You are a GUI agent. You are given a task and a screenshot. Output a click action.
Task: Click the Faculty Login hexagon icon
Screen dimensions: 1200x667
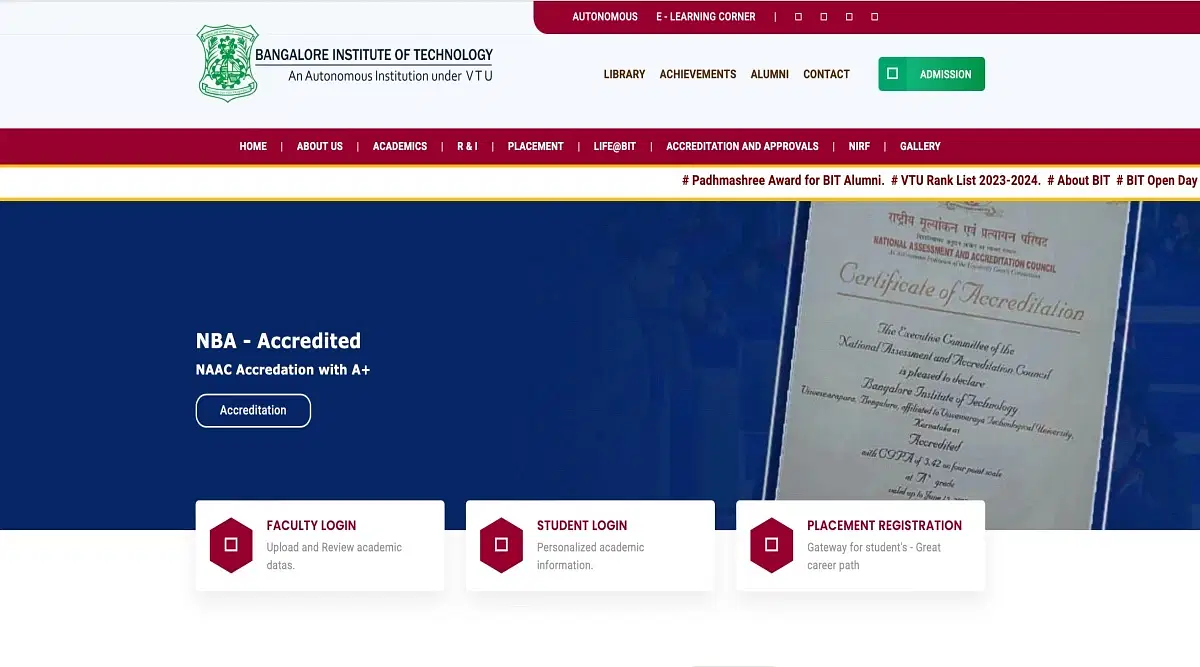pos(231,545)
